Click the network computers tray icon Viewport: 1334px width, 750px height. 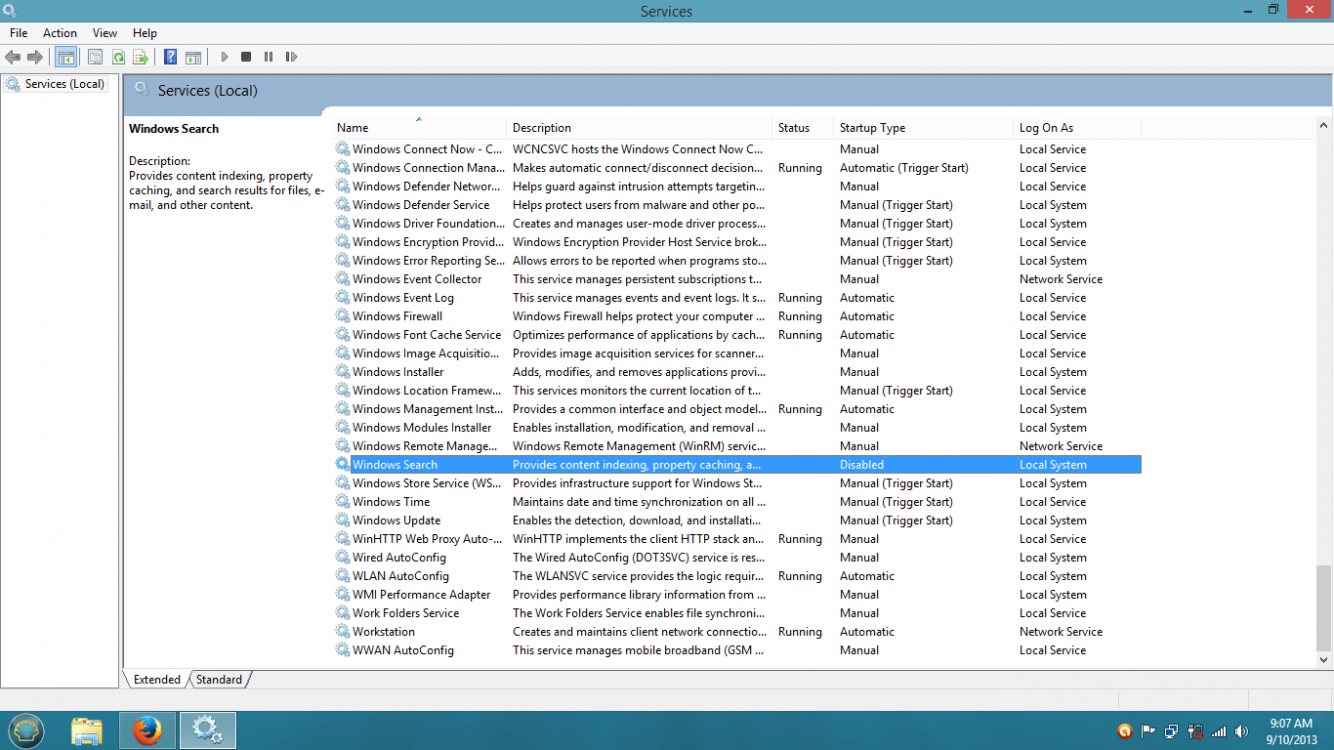[x=1171, y=732]
